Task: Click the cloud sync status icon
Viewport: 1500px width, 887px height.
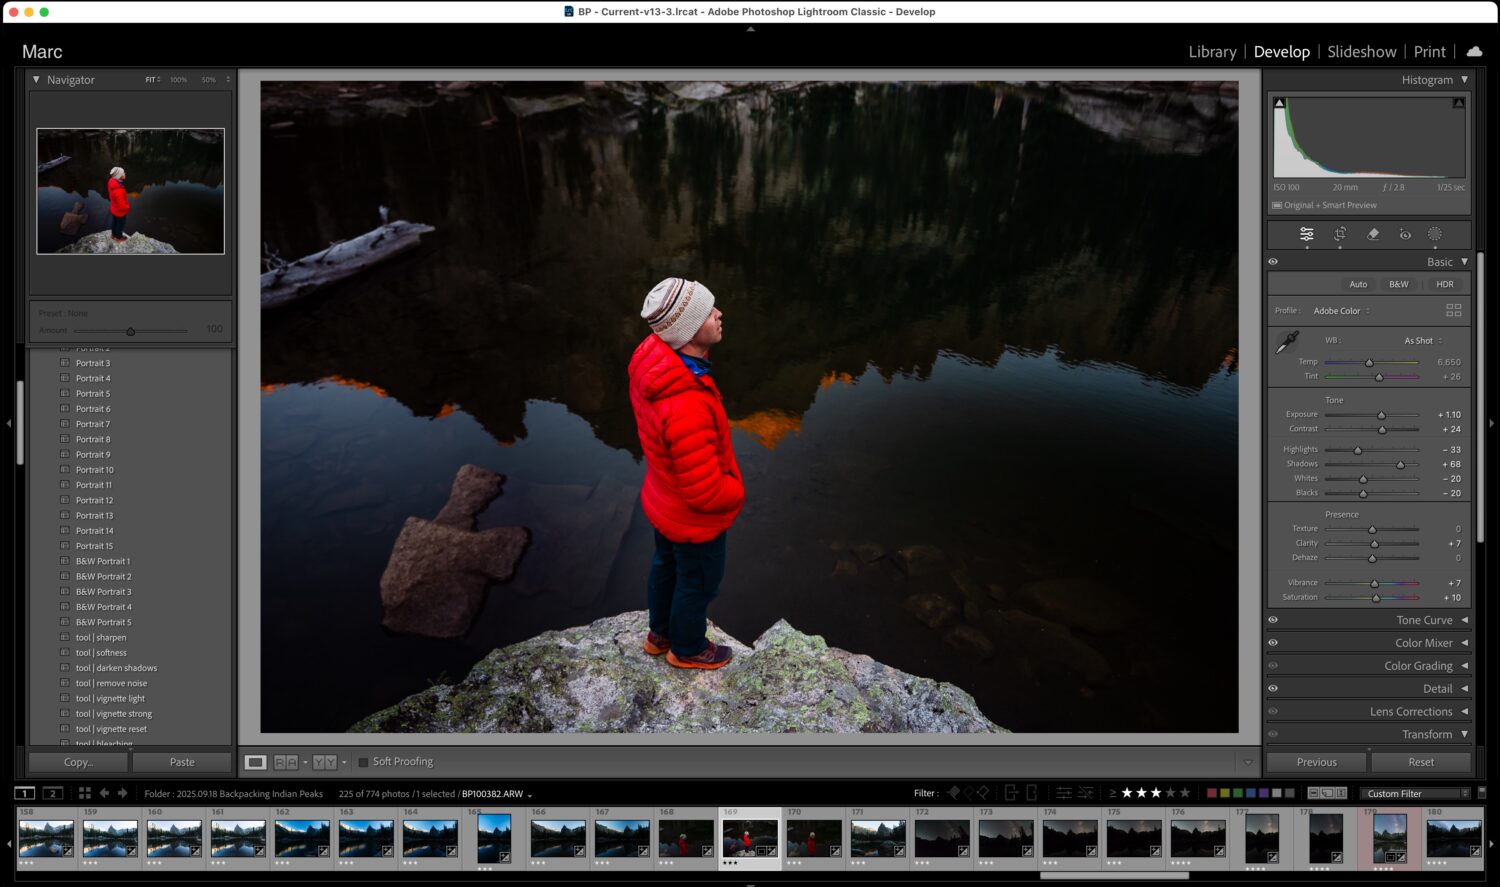Action: (1474, 51)
